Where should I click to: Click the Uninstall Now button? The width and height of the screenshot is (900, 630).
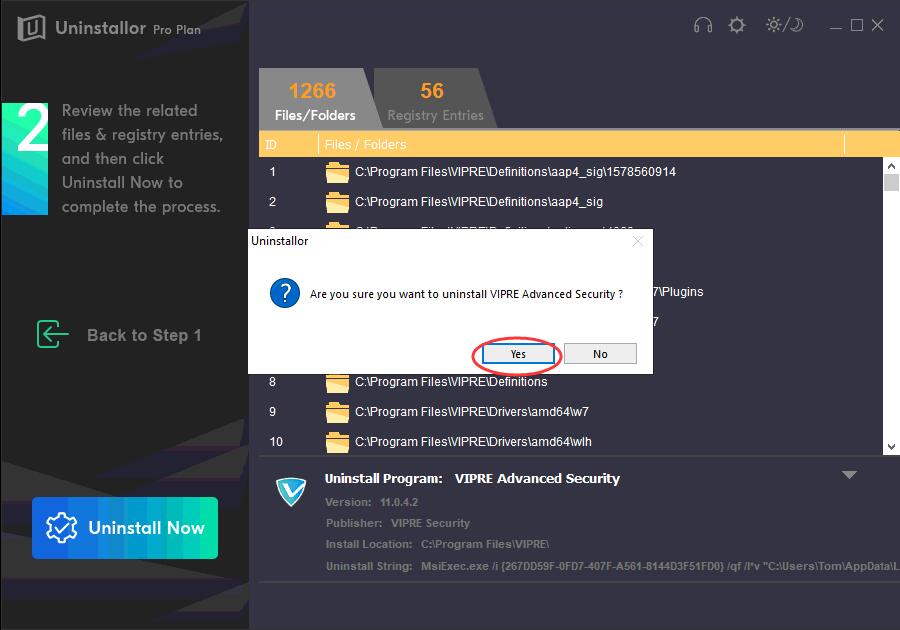(125, 528)
